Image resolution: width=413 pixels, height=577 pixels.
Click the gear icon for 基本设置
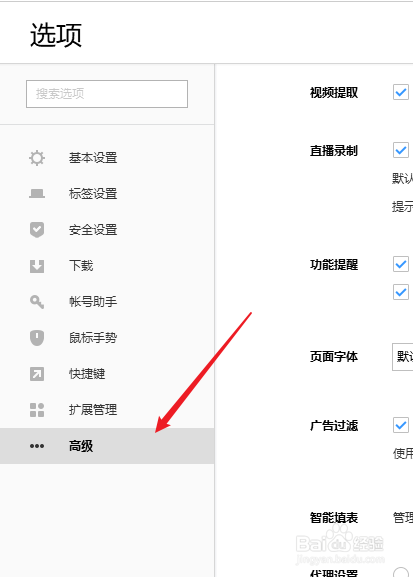click(37, 158)
